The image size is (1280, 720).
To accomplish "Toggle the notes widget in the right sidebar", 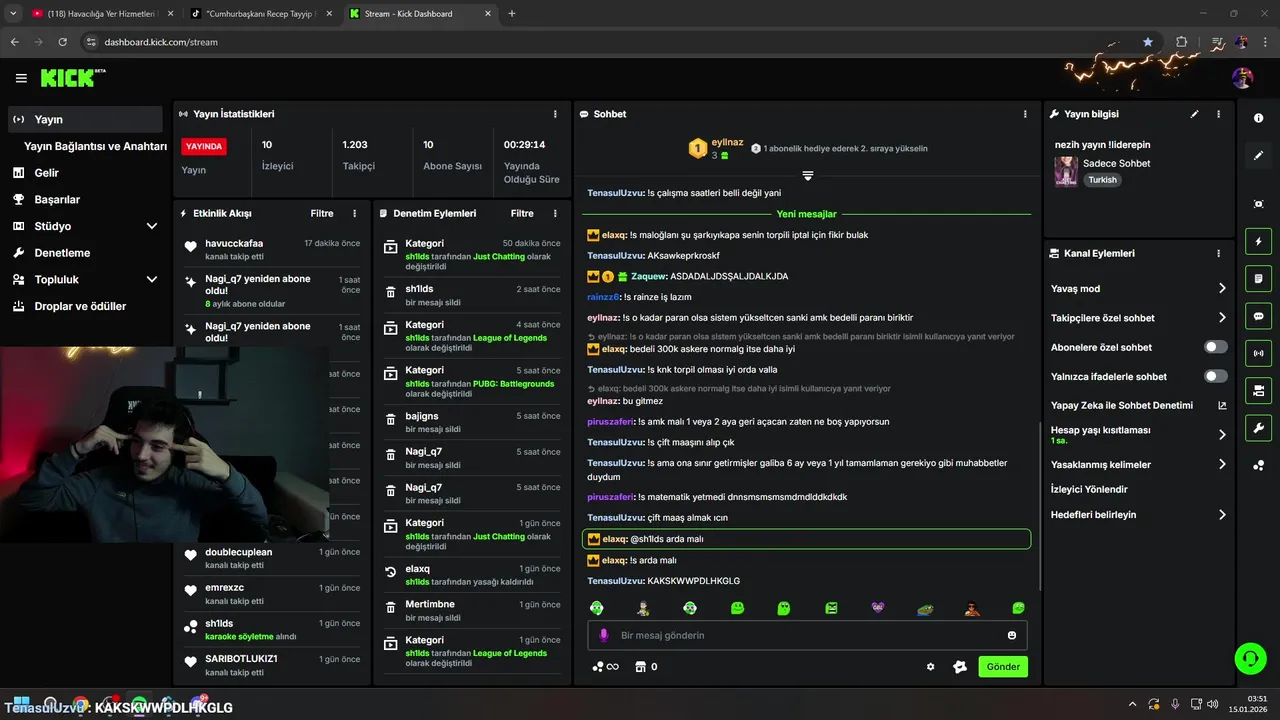I will 1258,278.
